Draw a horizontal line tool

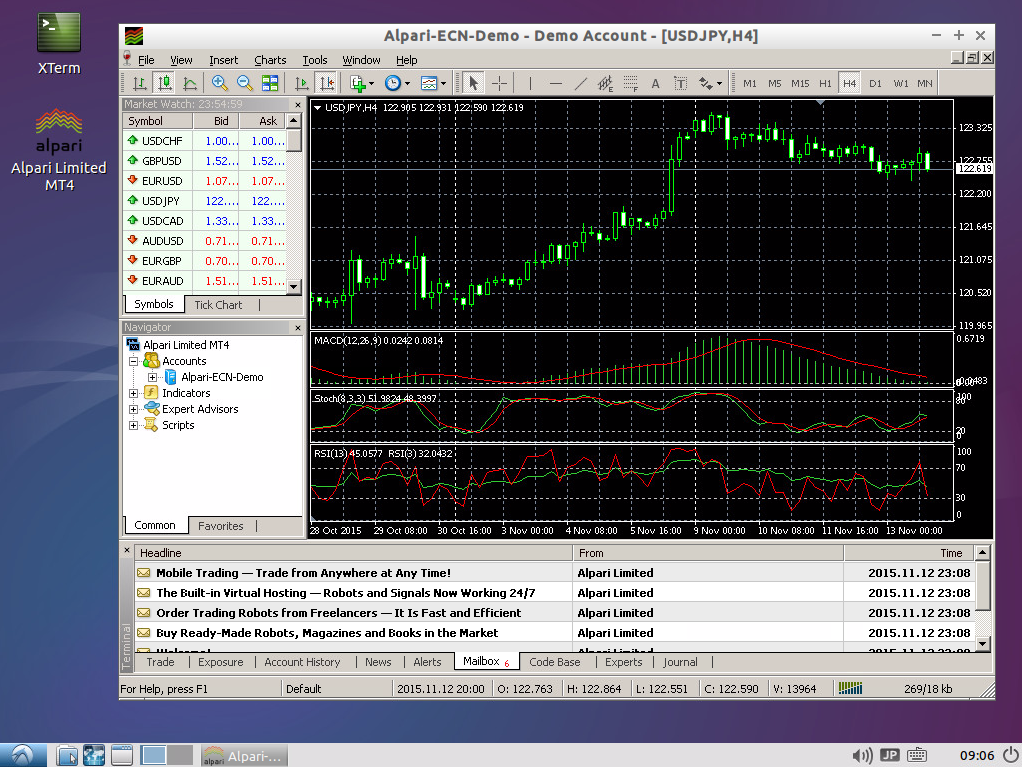point(555,83)
